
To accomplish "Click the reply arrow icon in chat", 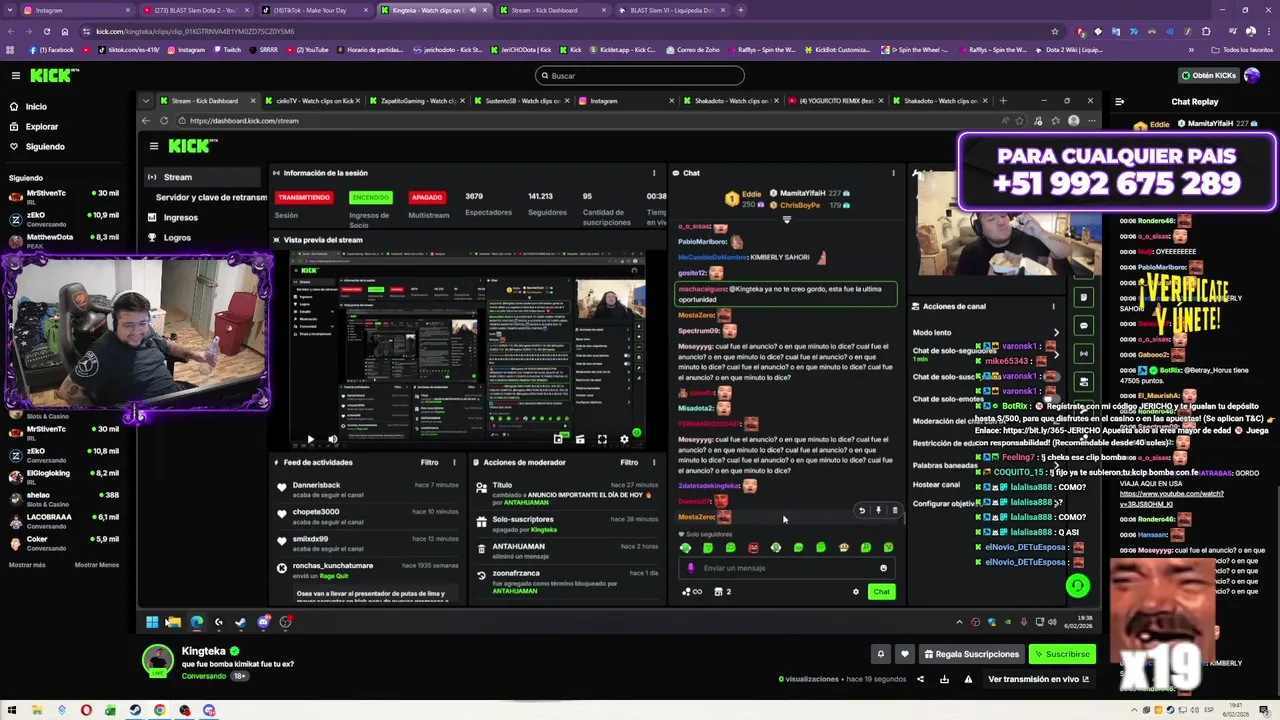I will [862, 511].
